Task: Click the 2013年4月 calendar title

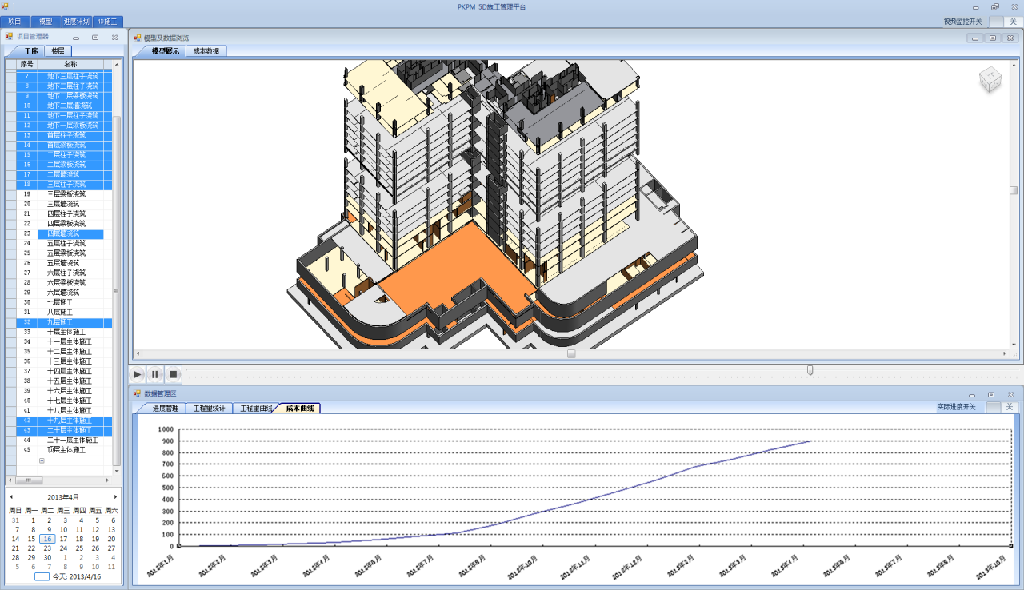Action: pyautogui.click(x=63, y=497)
